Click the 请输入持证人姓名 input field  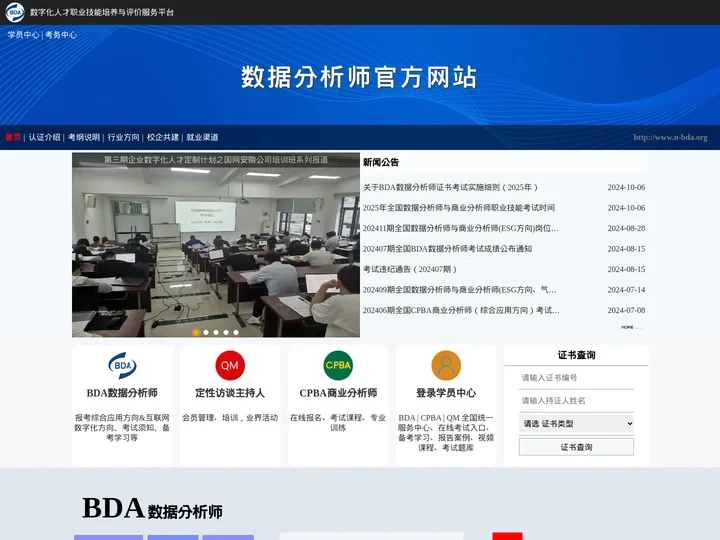click(576, 401)
